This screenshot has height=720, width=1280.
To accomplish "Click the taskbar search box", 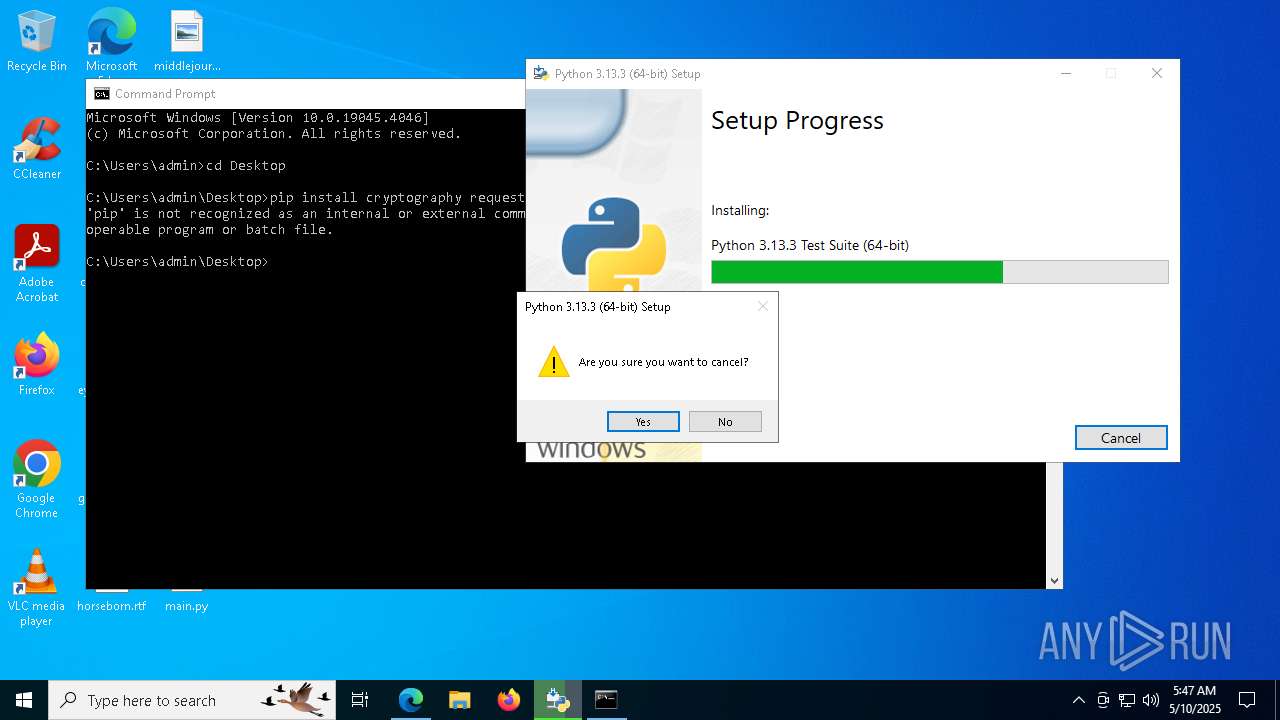I will click(194, 700).
